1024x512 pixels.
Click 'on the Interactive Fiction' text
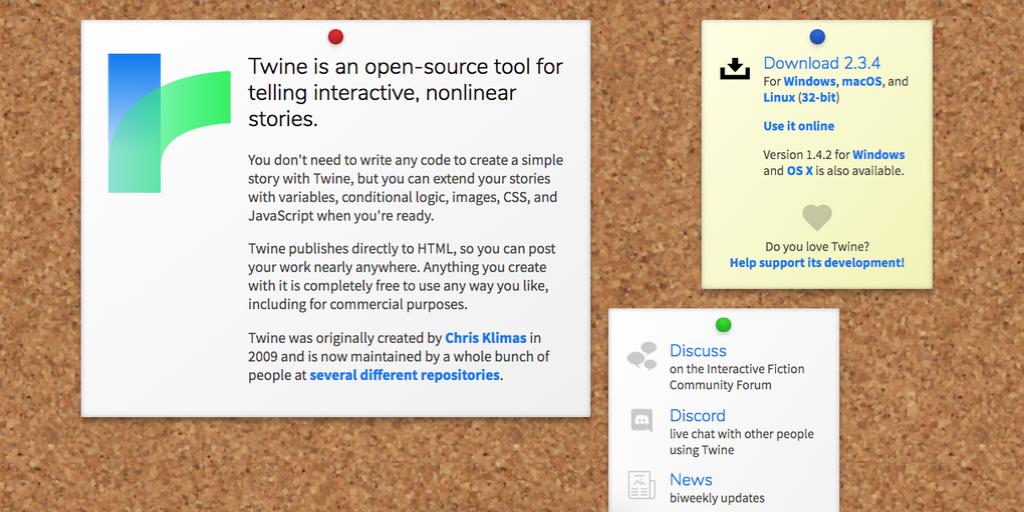pyautogui.click(x=737, y=369)
